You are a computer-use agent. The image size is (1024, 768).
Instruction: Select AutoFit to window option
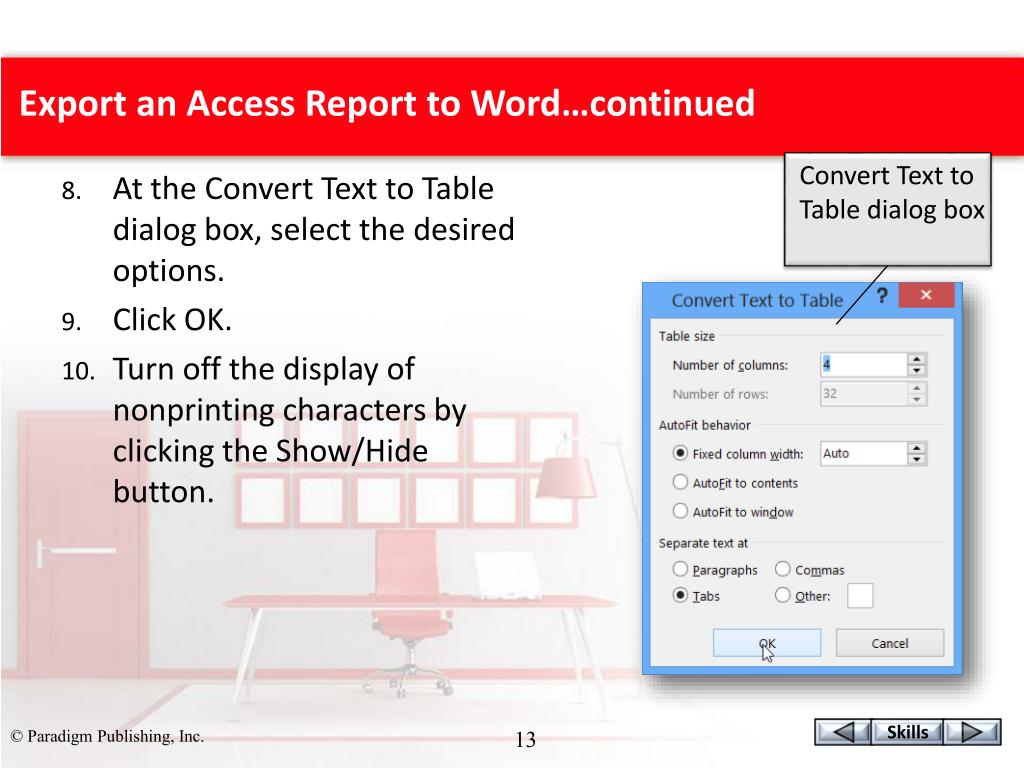pyautogui.click(x=680, y=511)
